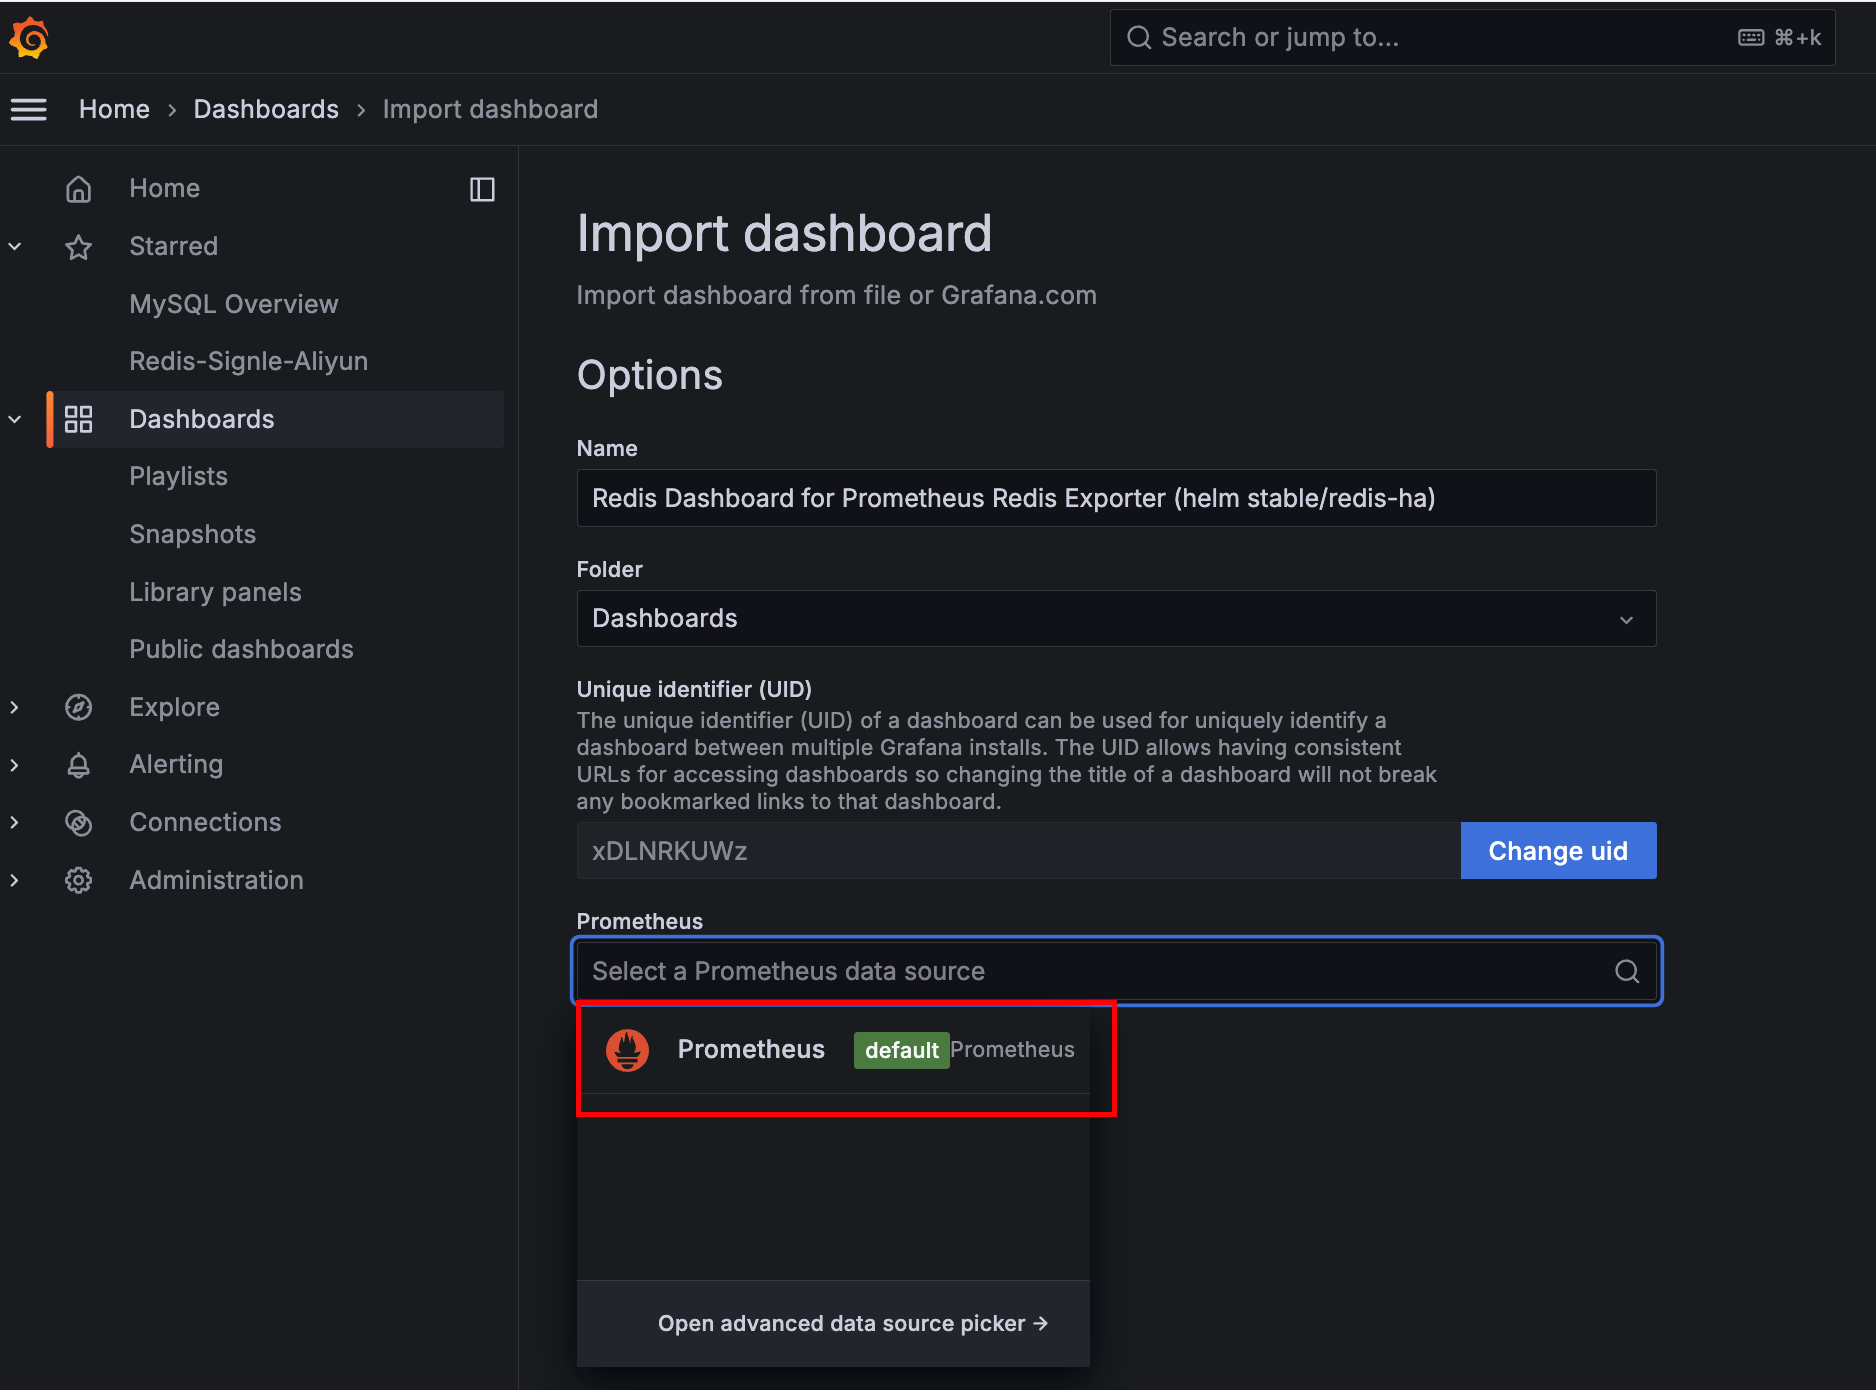
Task: Click the Home breadcrumb link
Action: (x=115, y=109)
